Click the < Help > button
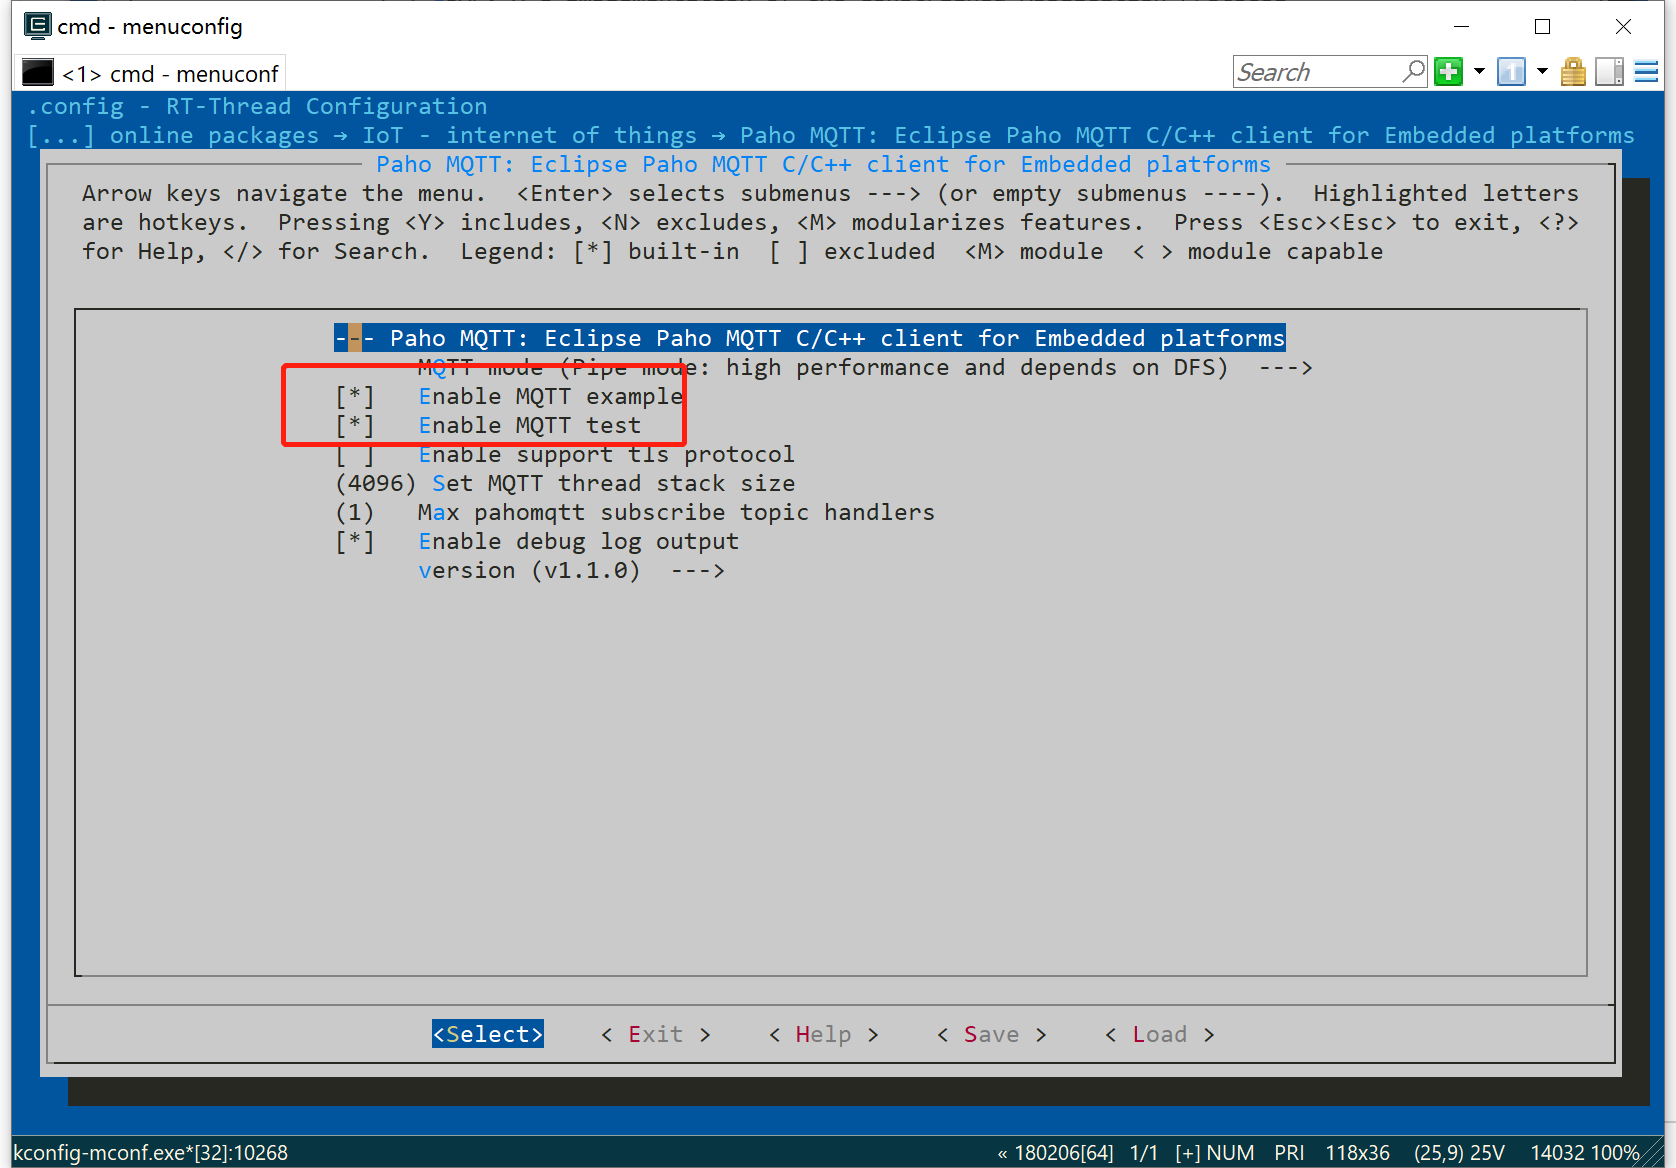This screenshot has height=1168, width=1676. [824, 1034]
